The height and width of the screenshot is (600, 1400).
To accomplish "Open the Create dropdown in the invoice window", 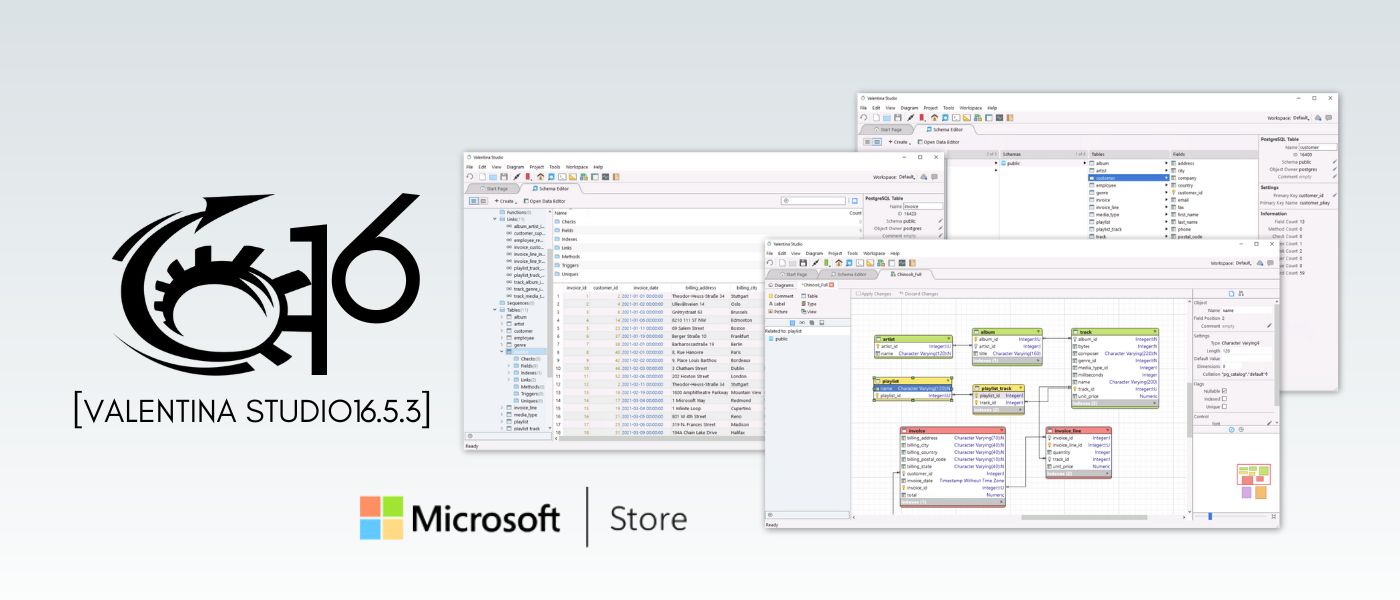I will (x=505, y=201).
